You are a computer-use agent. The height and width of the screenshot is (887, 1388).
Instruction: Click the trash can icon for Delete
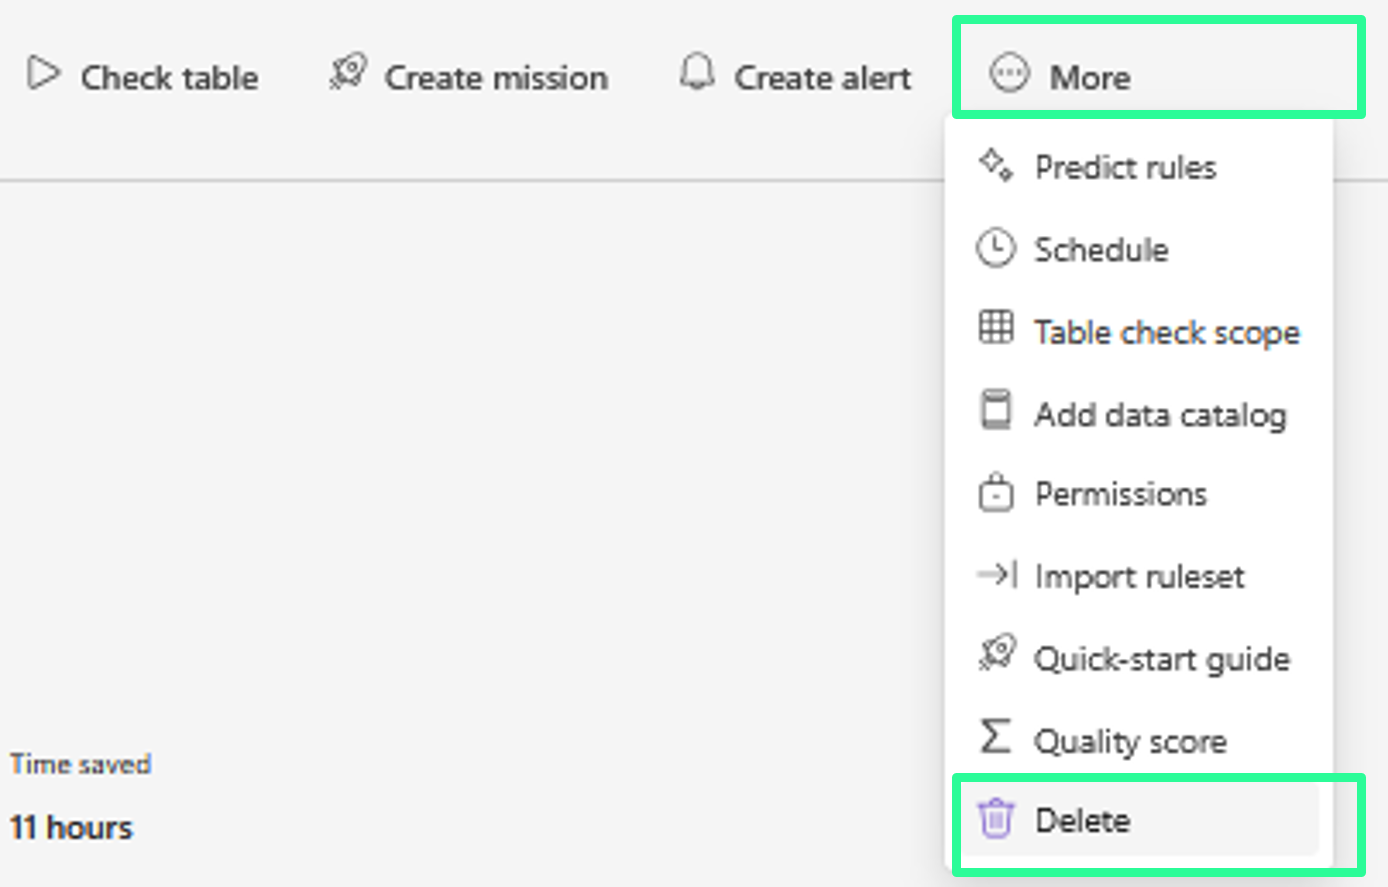pyautogui.click(x=995, y=819)
